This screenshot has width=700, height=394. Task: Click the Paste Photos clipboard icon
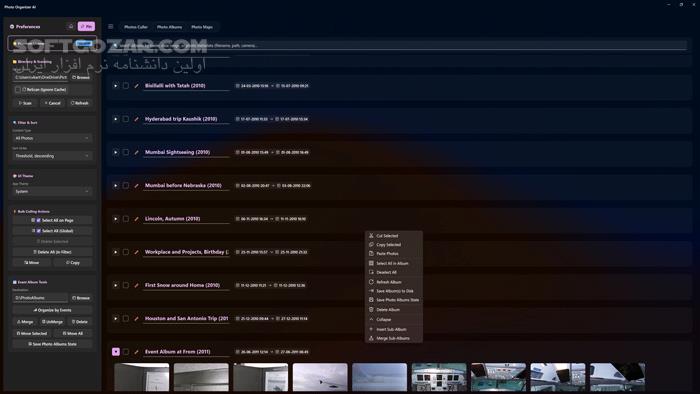point(371,253)
